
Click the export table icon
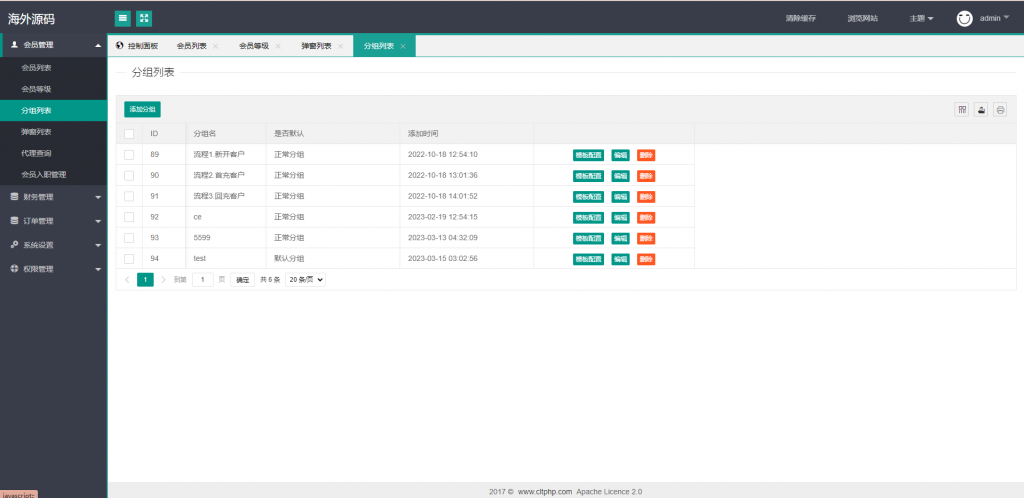981,110
